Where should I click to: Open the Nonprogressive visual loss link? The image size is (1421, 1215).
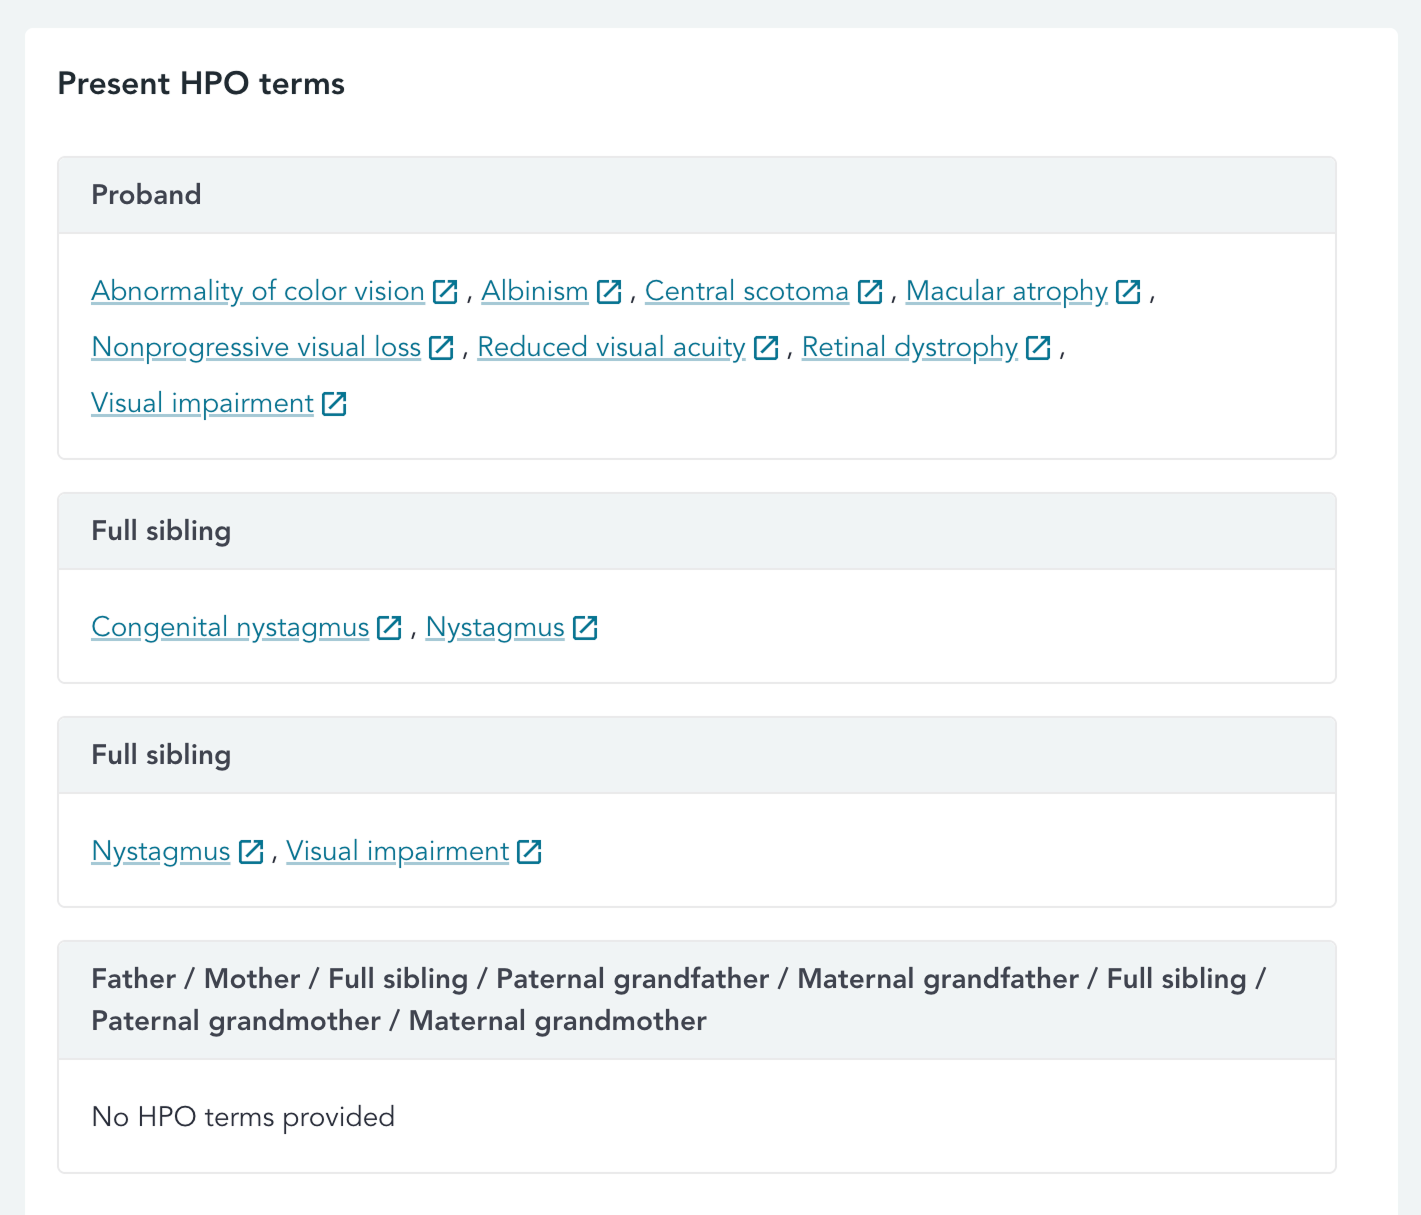coord(255,347)
